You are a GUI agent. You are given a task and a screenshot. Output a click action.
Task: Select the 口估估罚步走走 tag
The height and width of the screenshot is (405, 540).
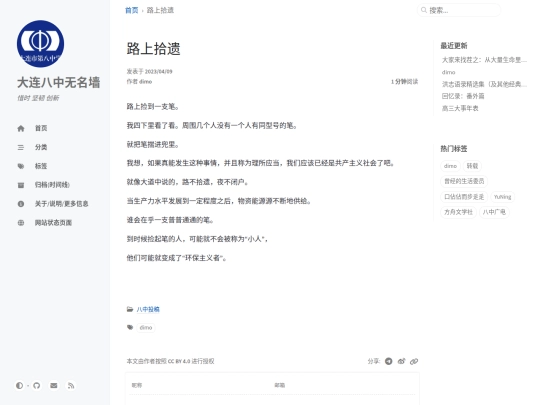[464, 197]
